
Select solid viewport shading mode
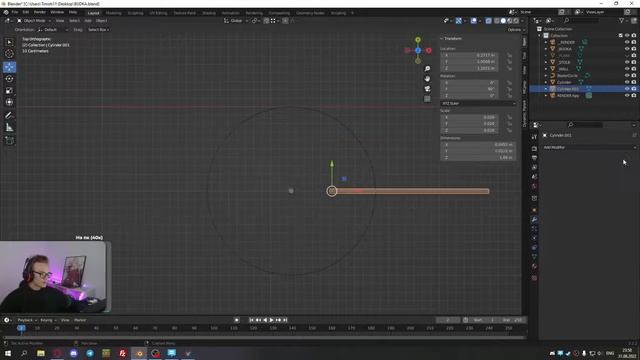click(x=503, y=20)
